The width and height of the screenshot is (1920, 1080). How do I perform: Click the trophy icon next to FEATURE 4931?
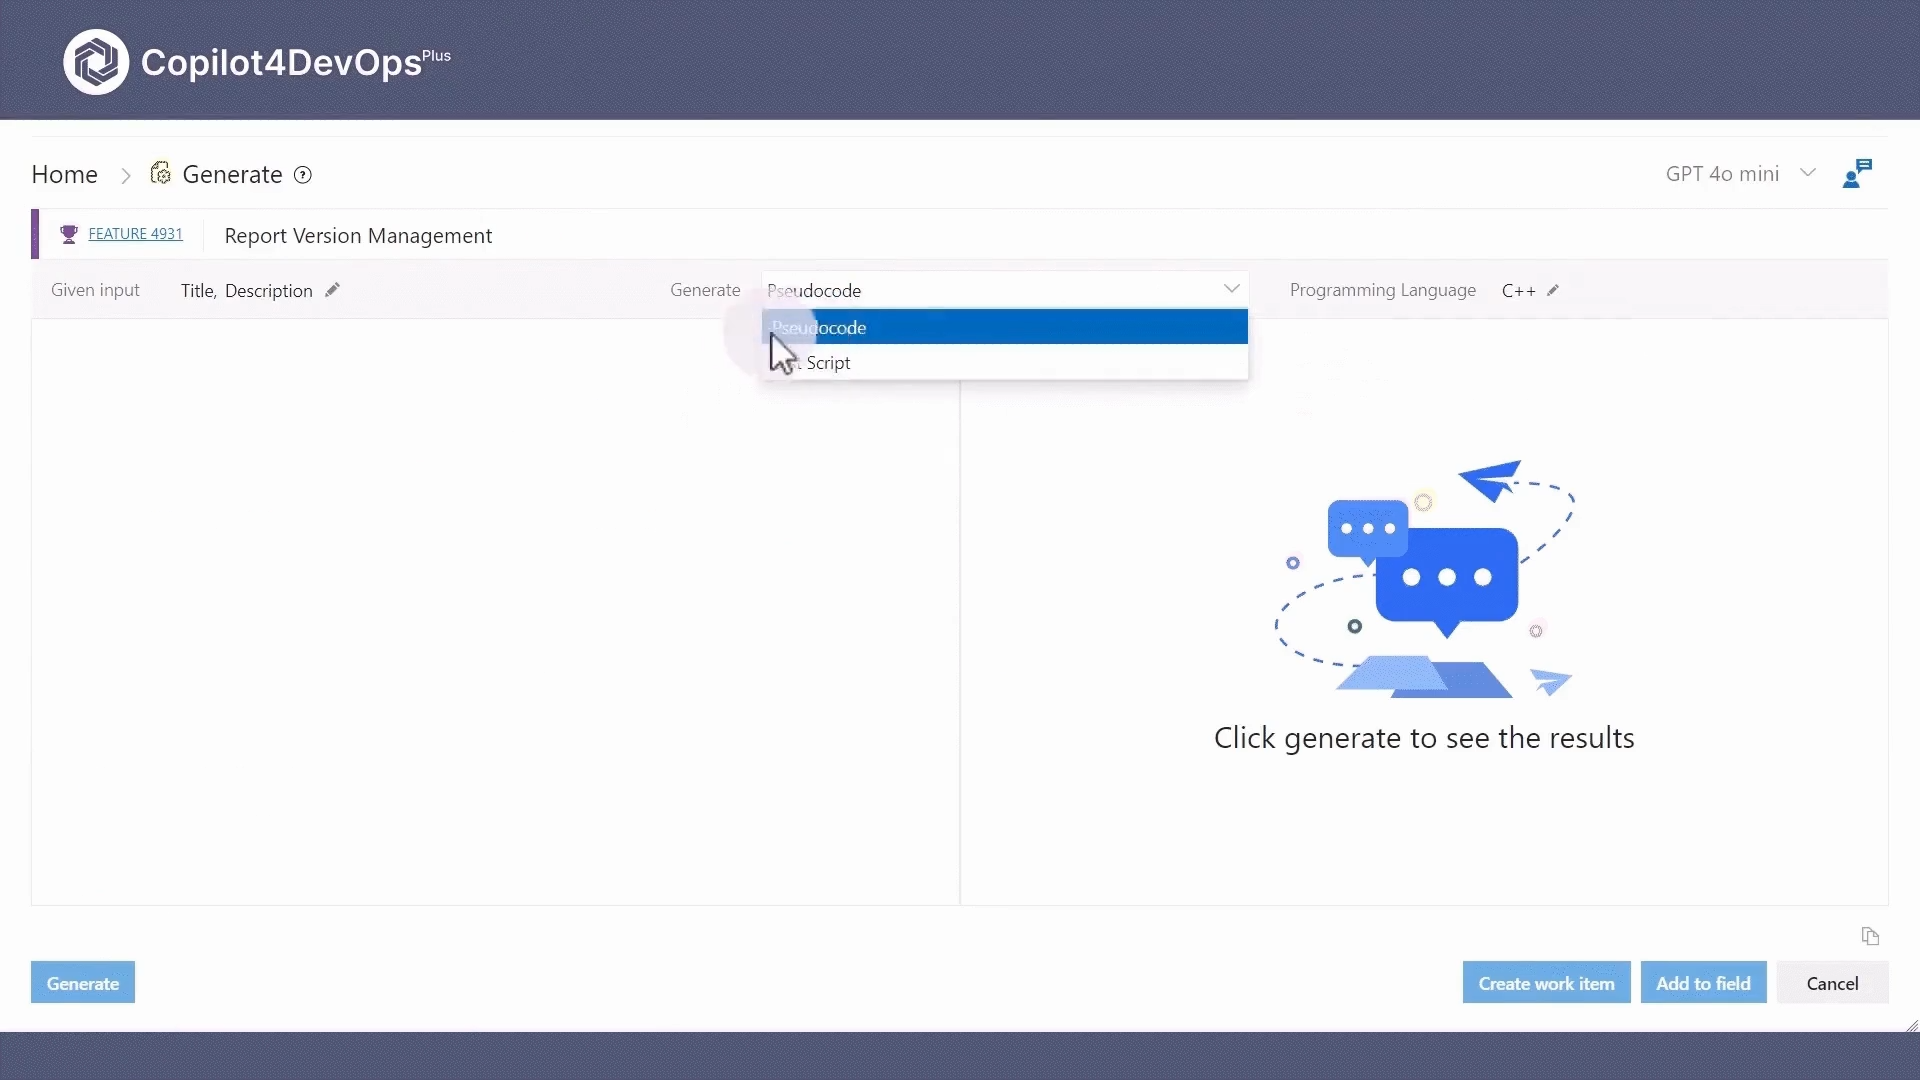[69, 233]
